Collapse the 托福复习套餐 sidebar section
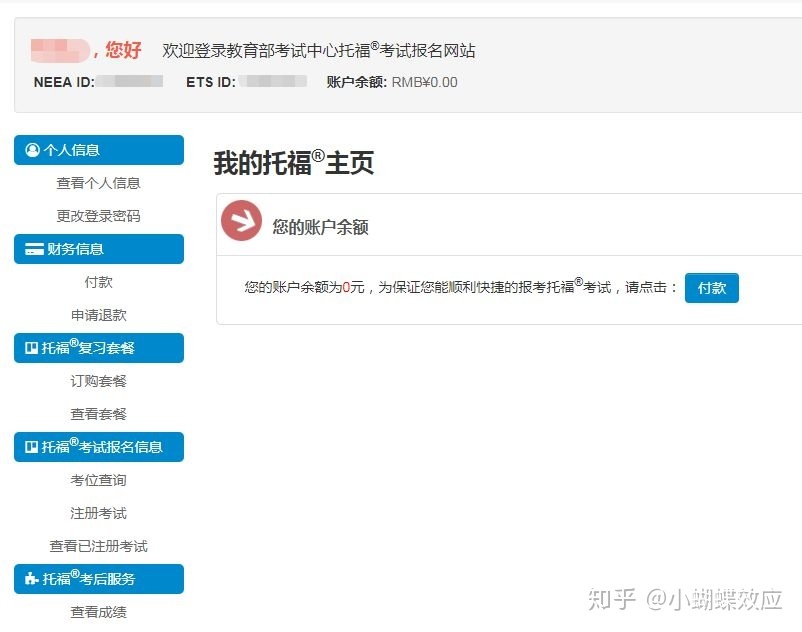This screenshot has width=802, height=632. (98, 348)
